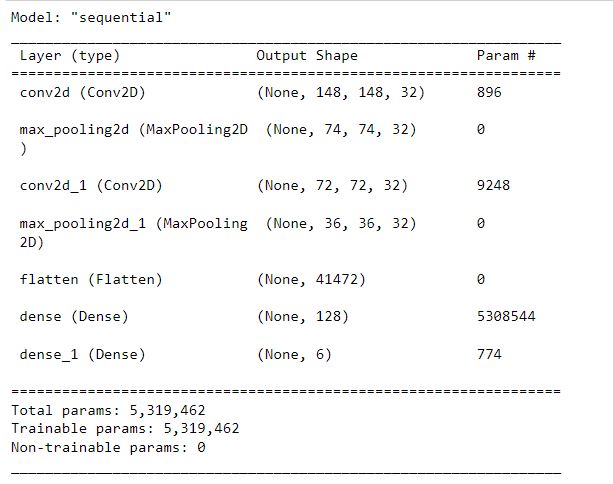613x484 pixels.
Task: Select the max_pooling2d_1 layer name
Action: pyautogui.click(x=134, y=233)
